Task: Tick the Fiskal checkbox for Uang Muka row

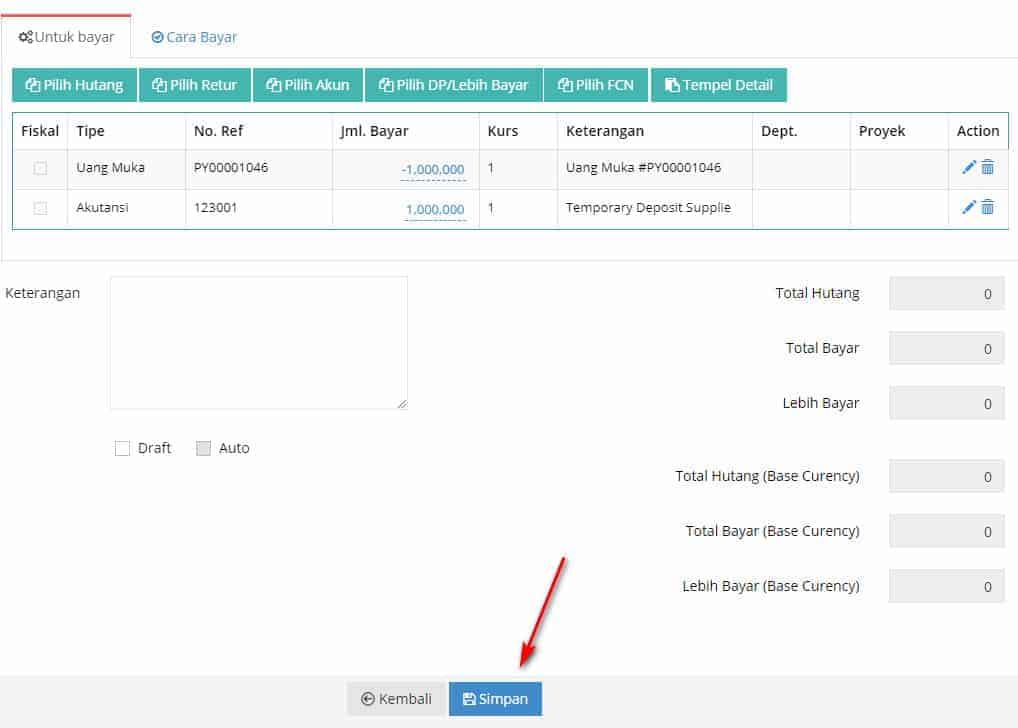Action: click(x=40, y=168)
